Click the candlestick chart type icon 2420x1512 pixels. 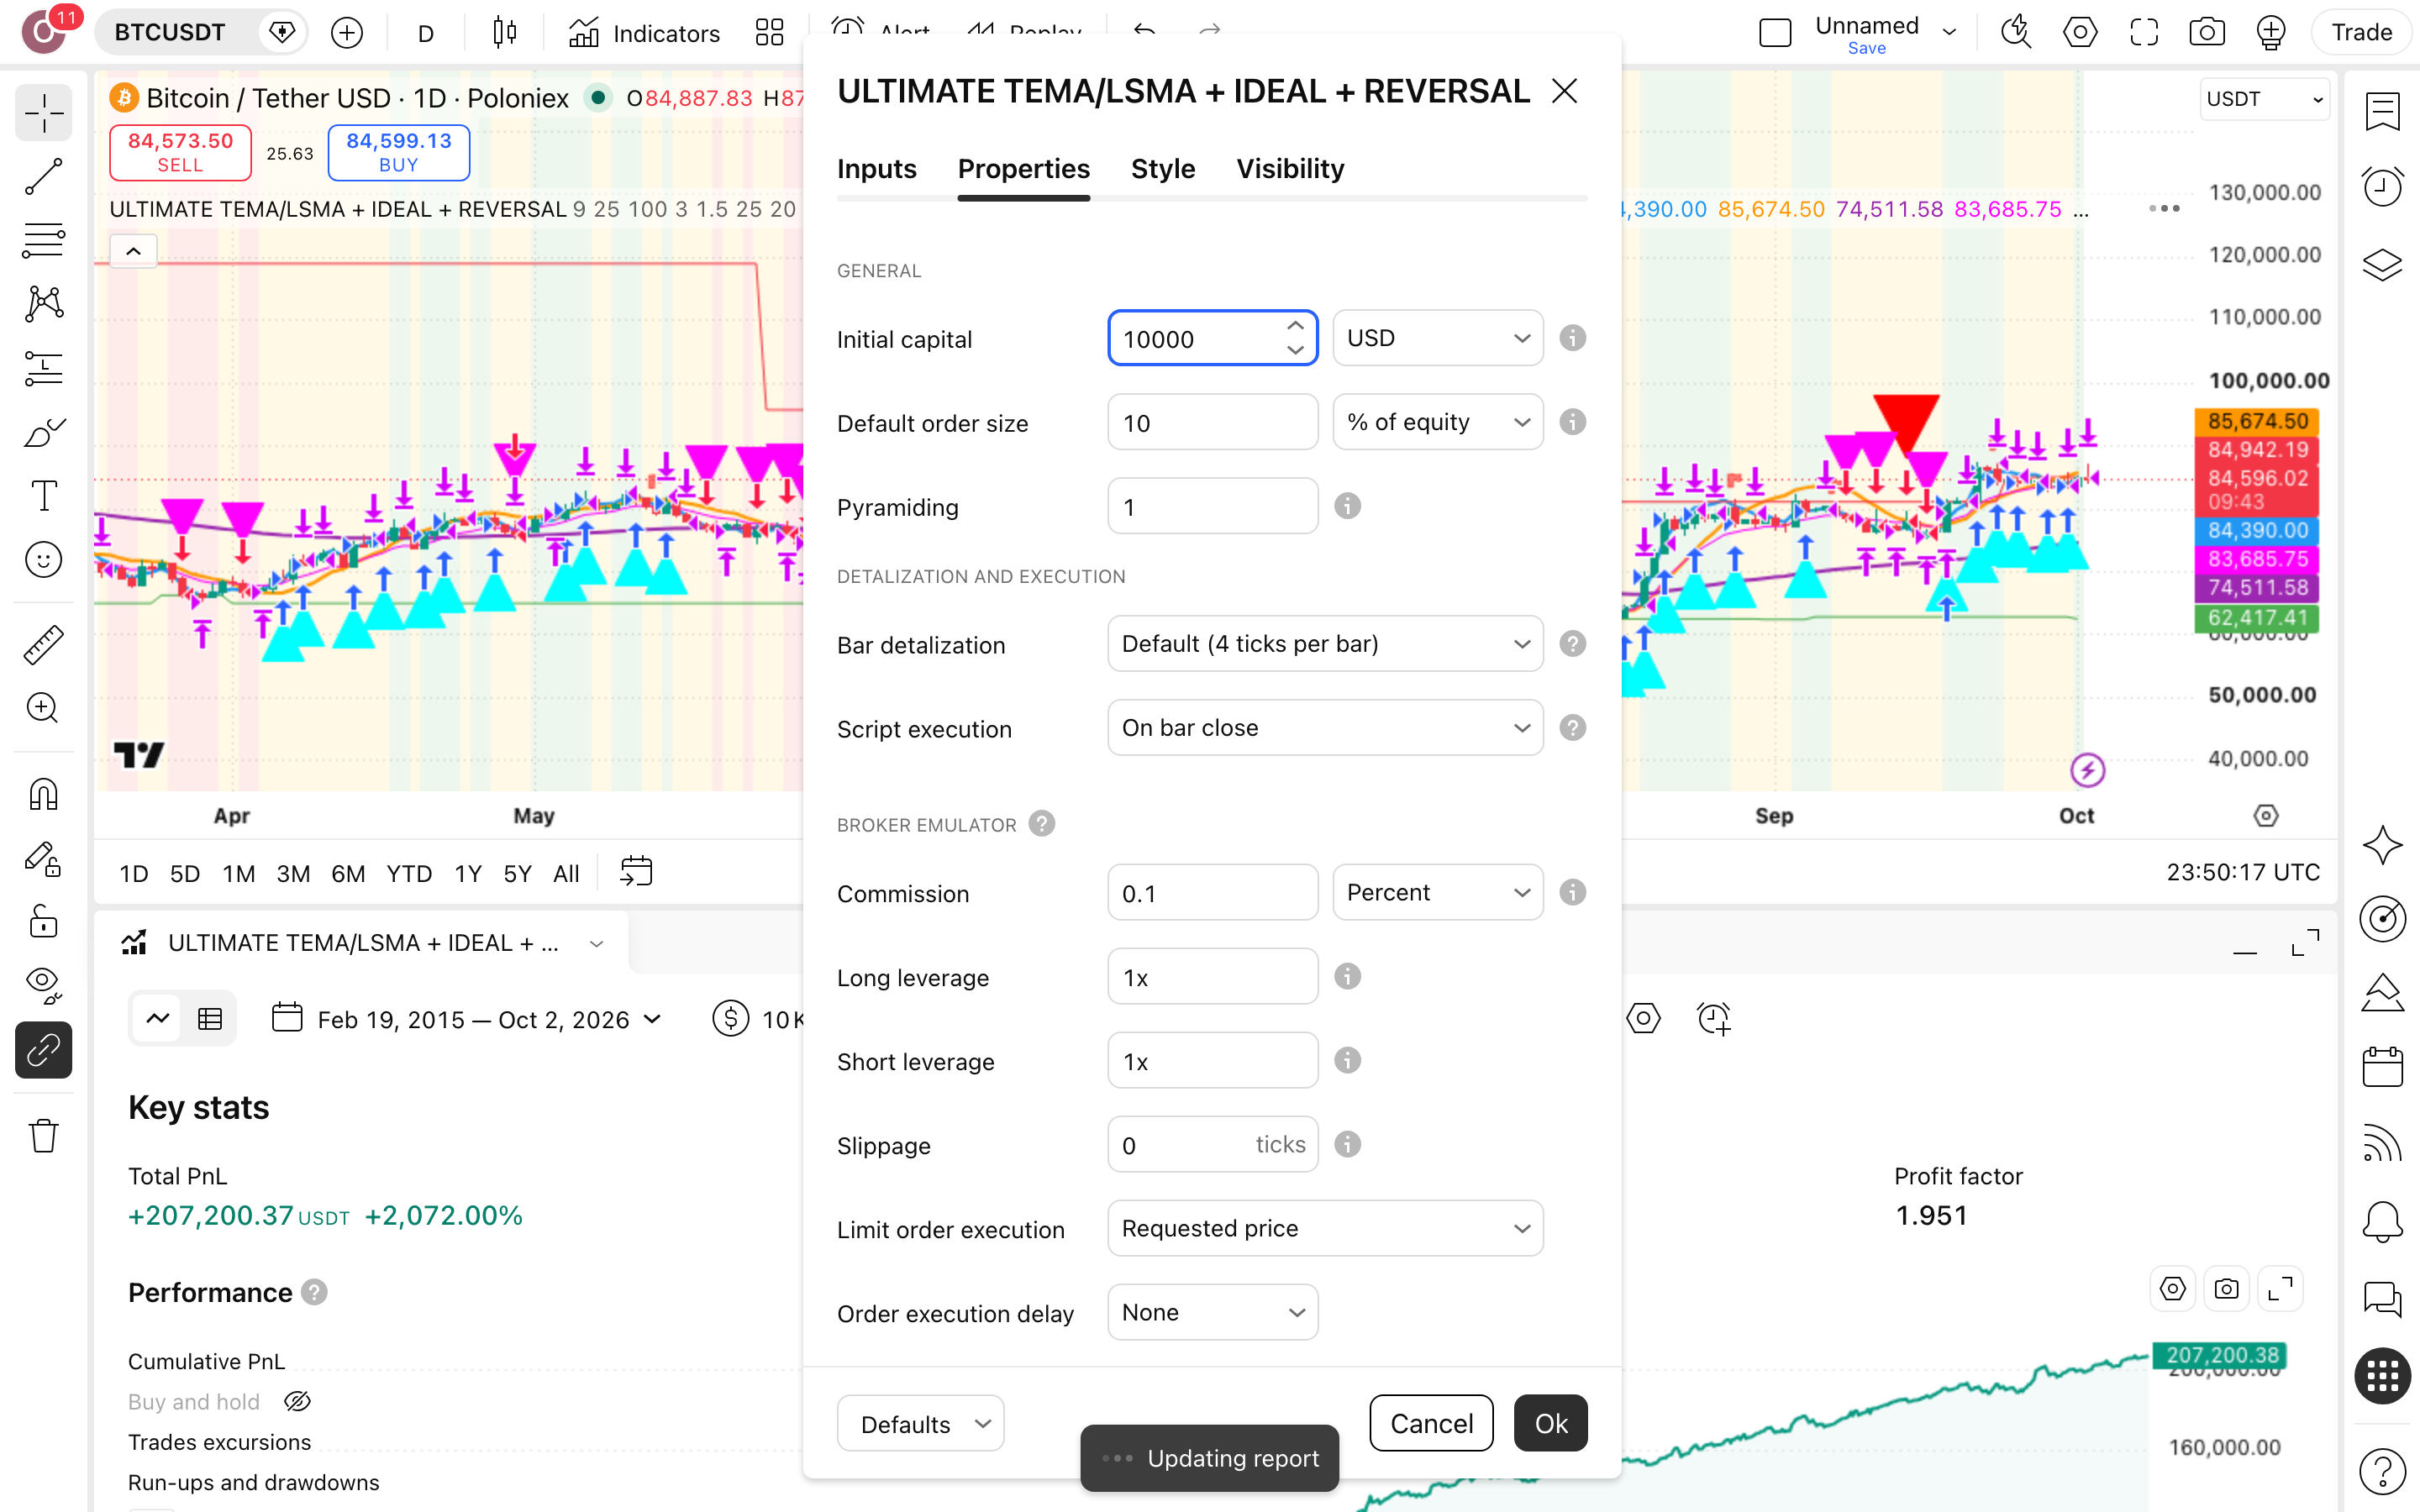point(505,33)
